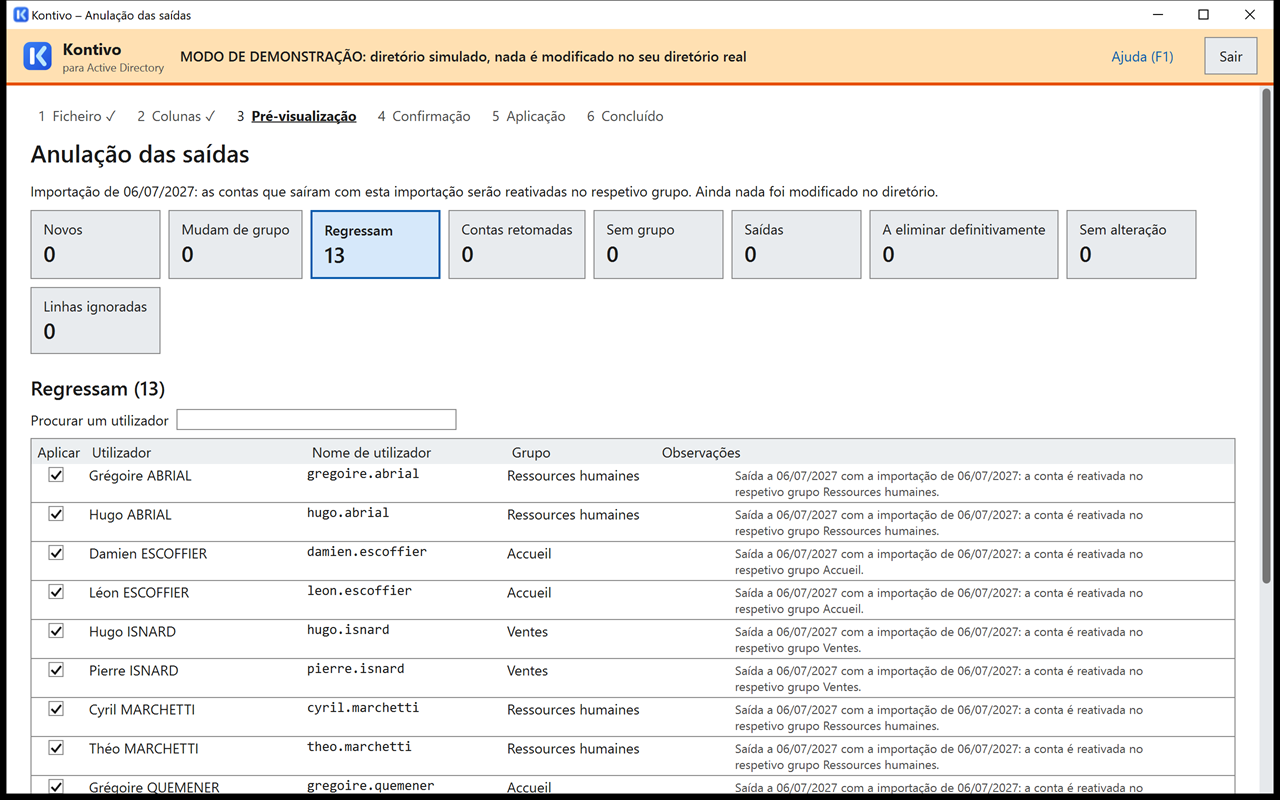Select the Contas retomadas tile
The height and width of the screenshot is (800, 1280).
(517, 244)
